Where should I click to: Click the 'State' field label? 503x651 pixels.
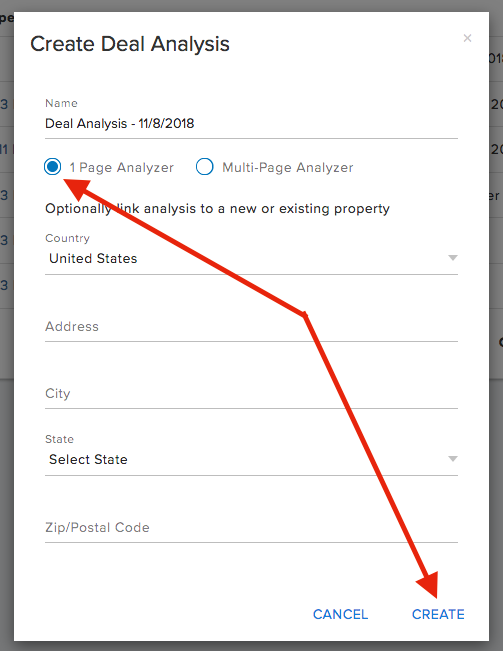59,439
